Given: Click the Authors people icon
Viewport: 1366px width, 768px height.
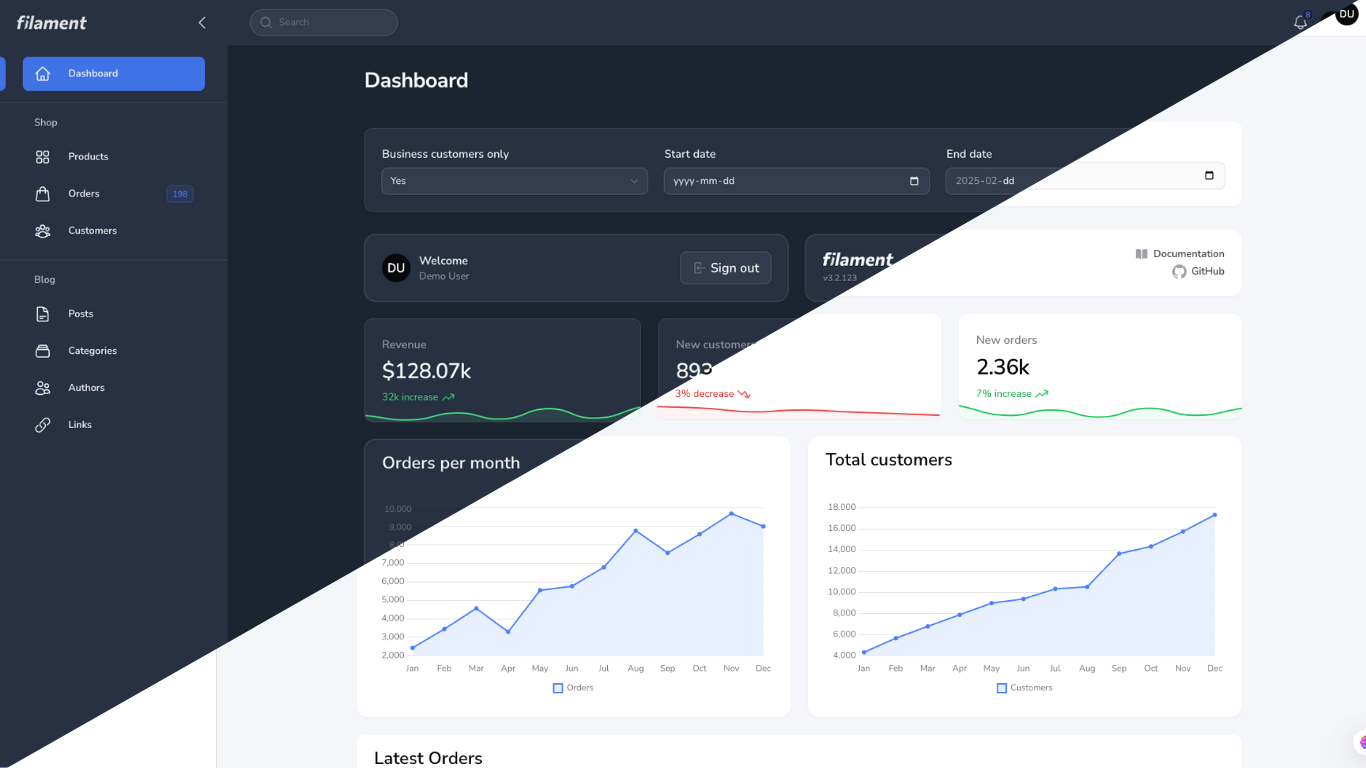Looking at the screenshot, I should pyautogui.click(x=42, y=388).
